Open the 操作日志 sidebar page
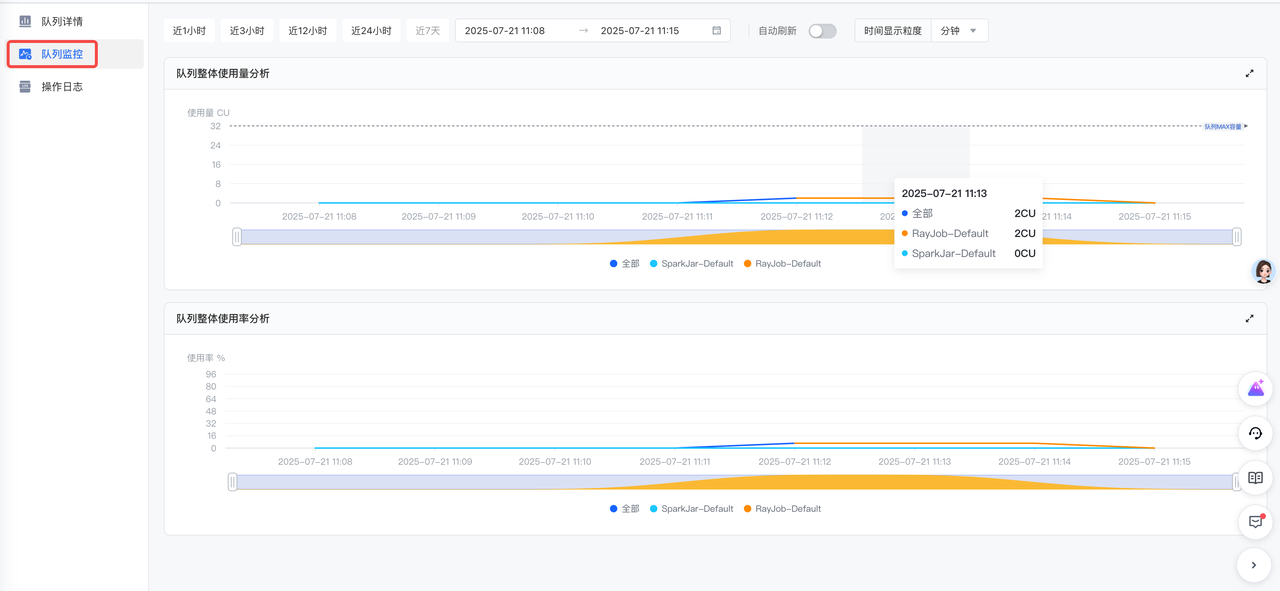 click(x=61, y=87)
